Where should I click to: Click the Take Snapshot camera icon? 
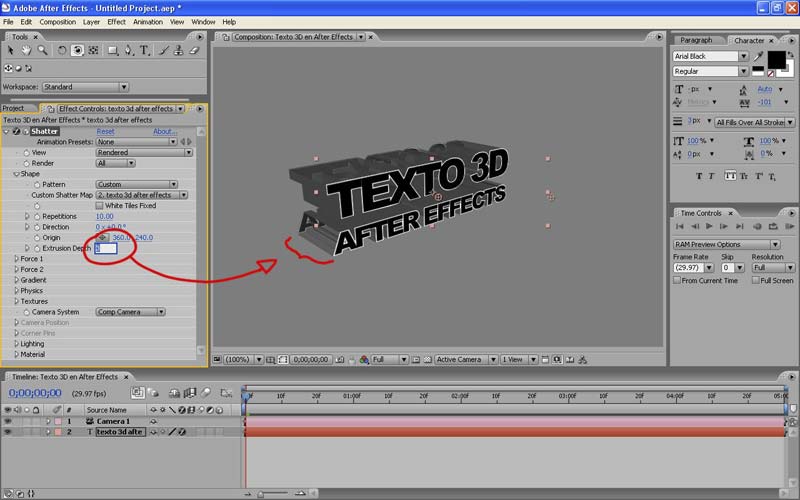coord(339,360)
